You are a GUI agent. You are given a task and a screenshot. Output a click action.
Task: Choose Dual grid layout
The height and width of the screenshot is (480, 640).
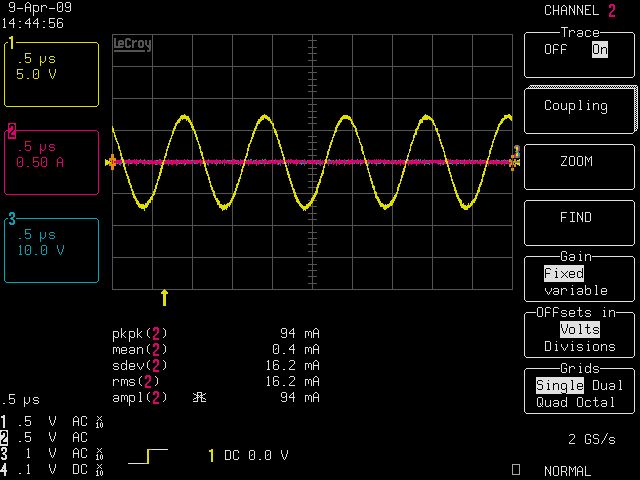(607, 385)
